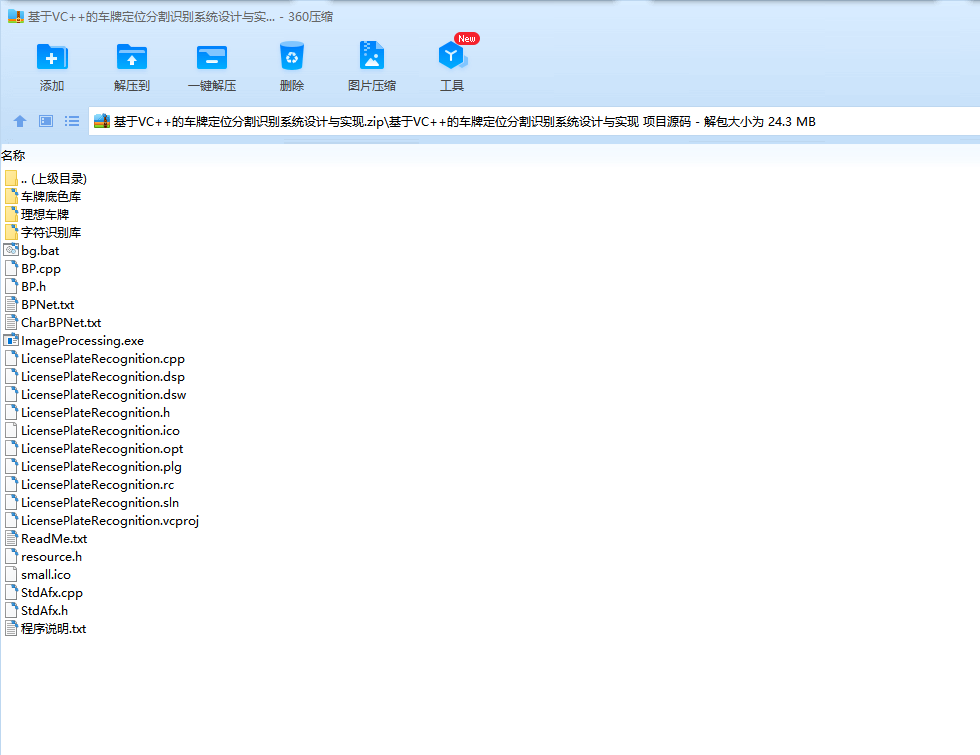
Task: Click the bg.bat batch file icon
Action: (x=11, y=250)
